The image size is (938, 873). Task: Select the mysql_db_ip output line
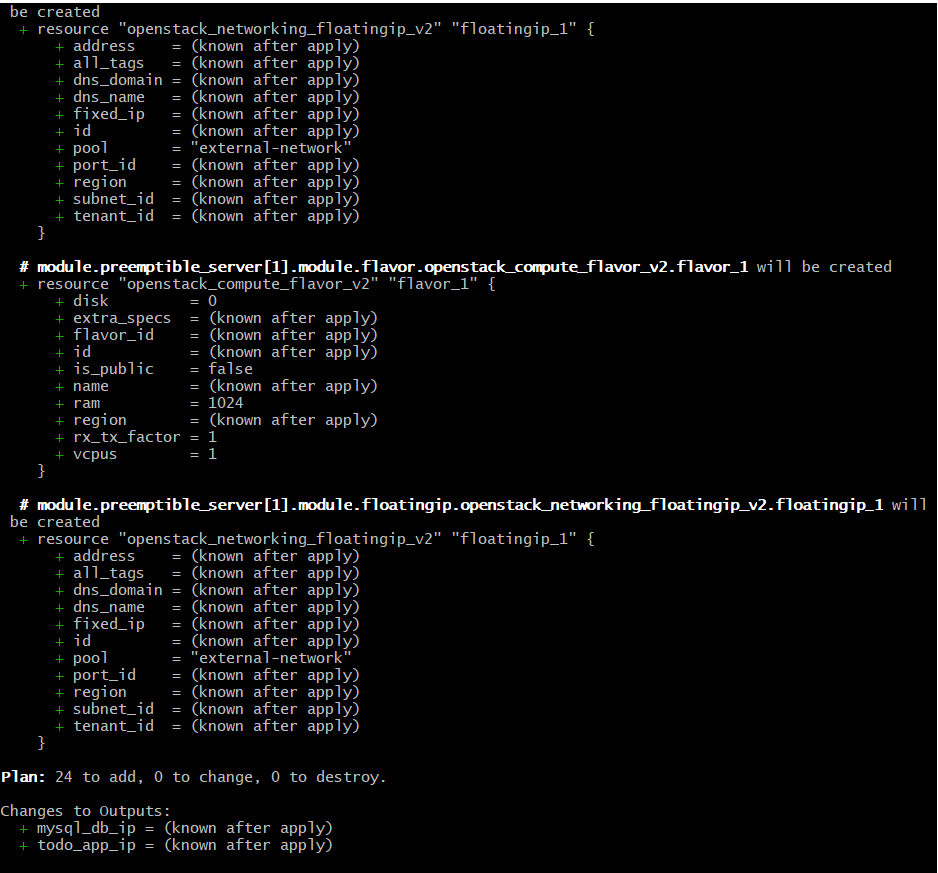coord(176,828)
